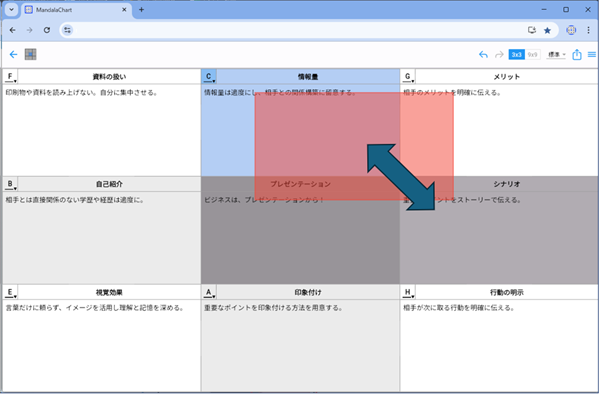Screen dimensions: 600x394
Task: Open the 標準 display dropdown
Action: pyautogui.click(x=556, y=55)
